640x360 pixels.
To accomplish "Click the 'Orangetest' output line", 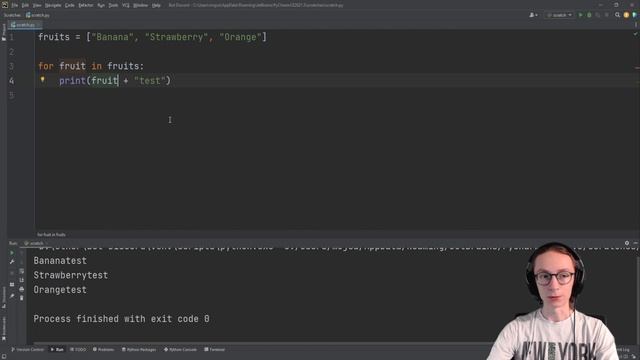I will click(60, 290).
